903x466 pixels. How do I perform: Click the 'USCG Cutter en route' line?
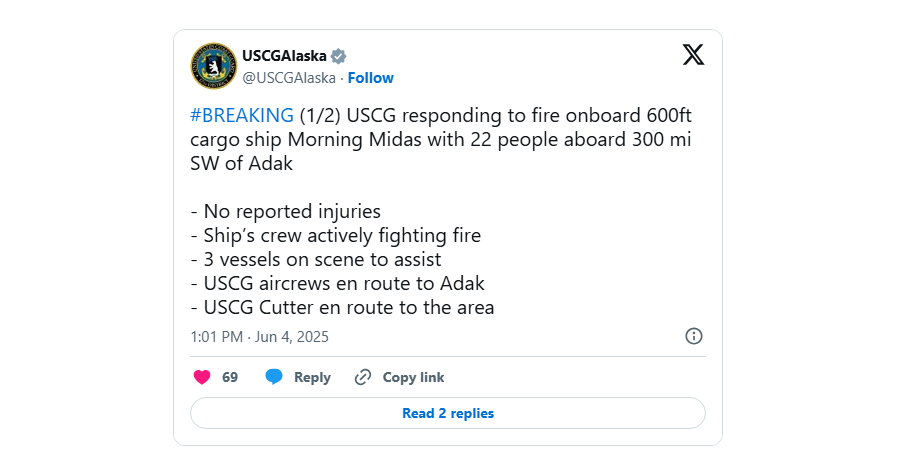(343, 307)
